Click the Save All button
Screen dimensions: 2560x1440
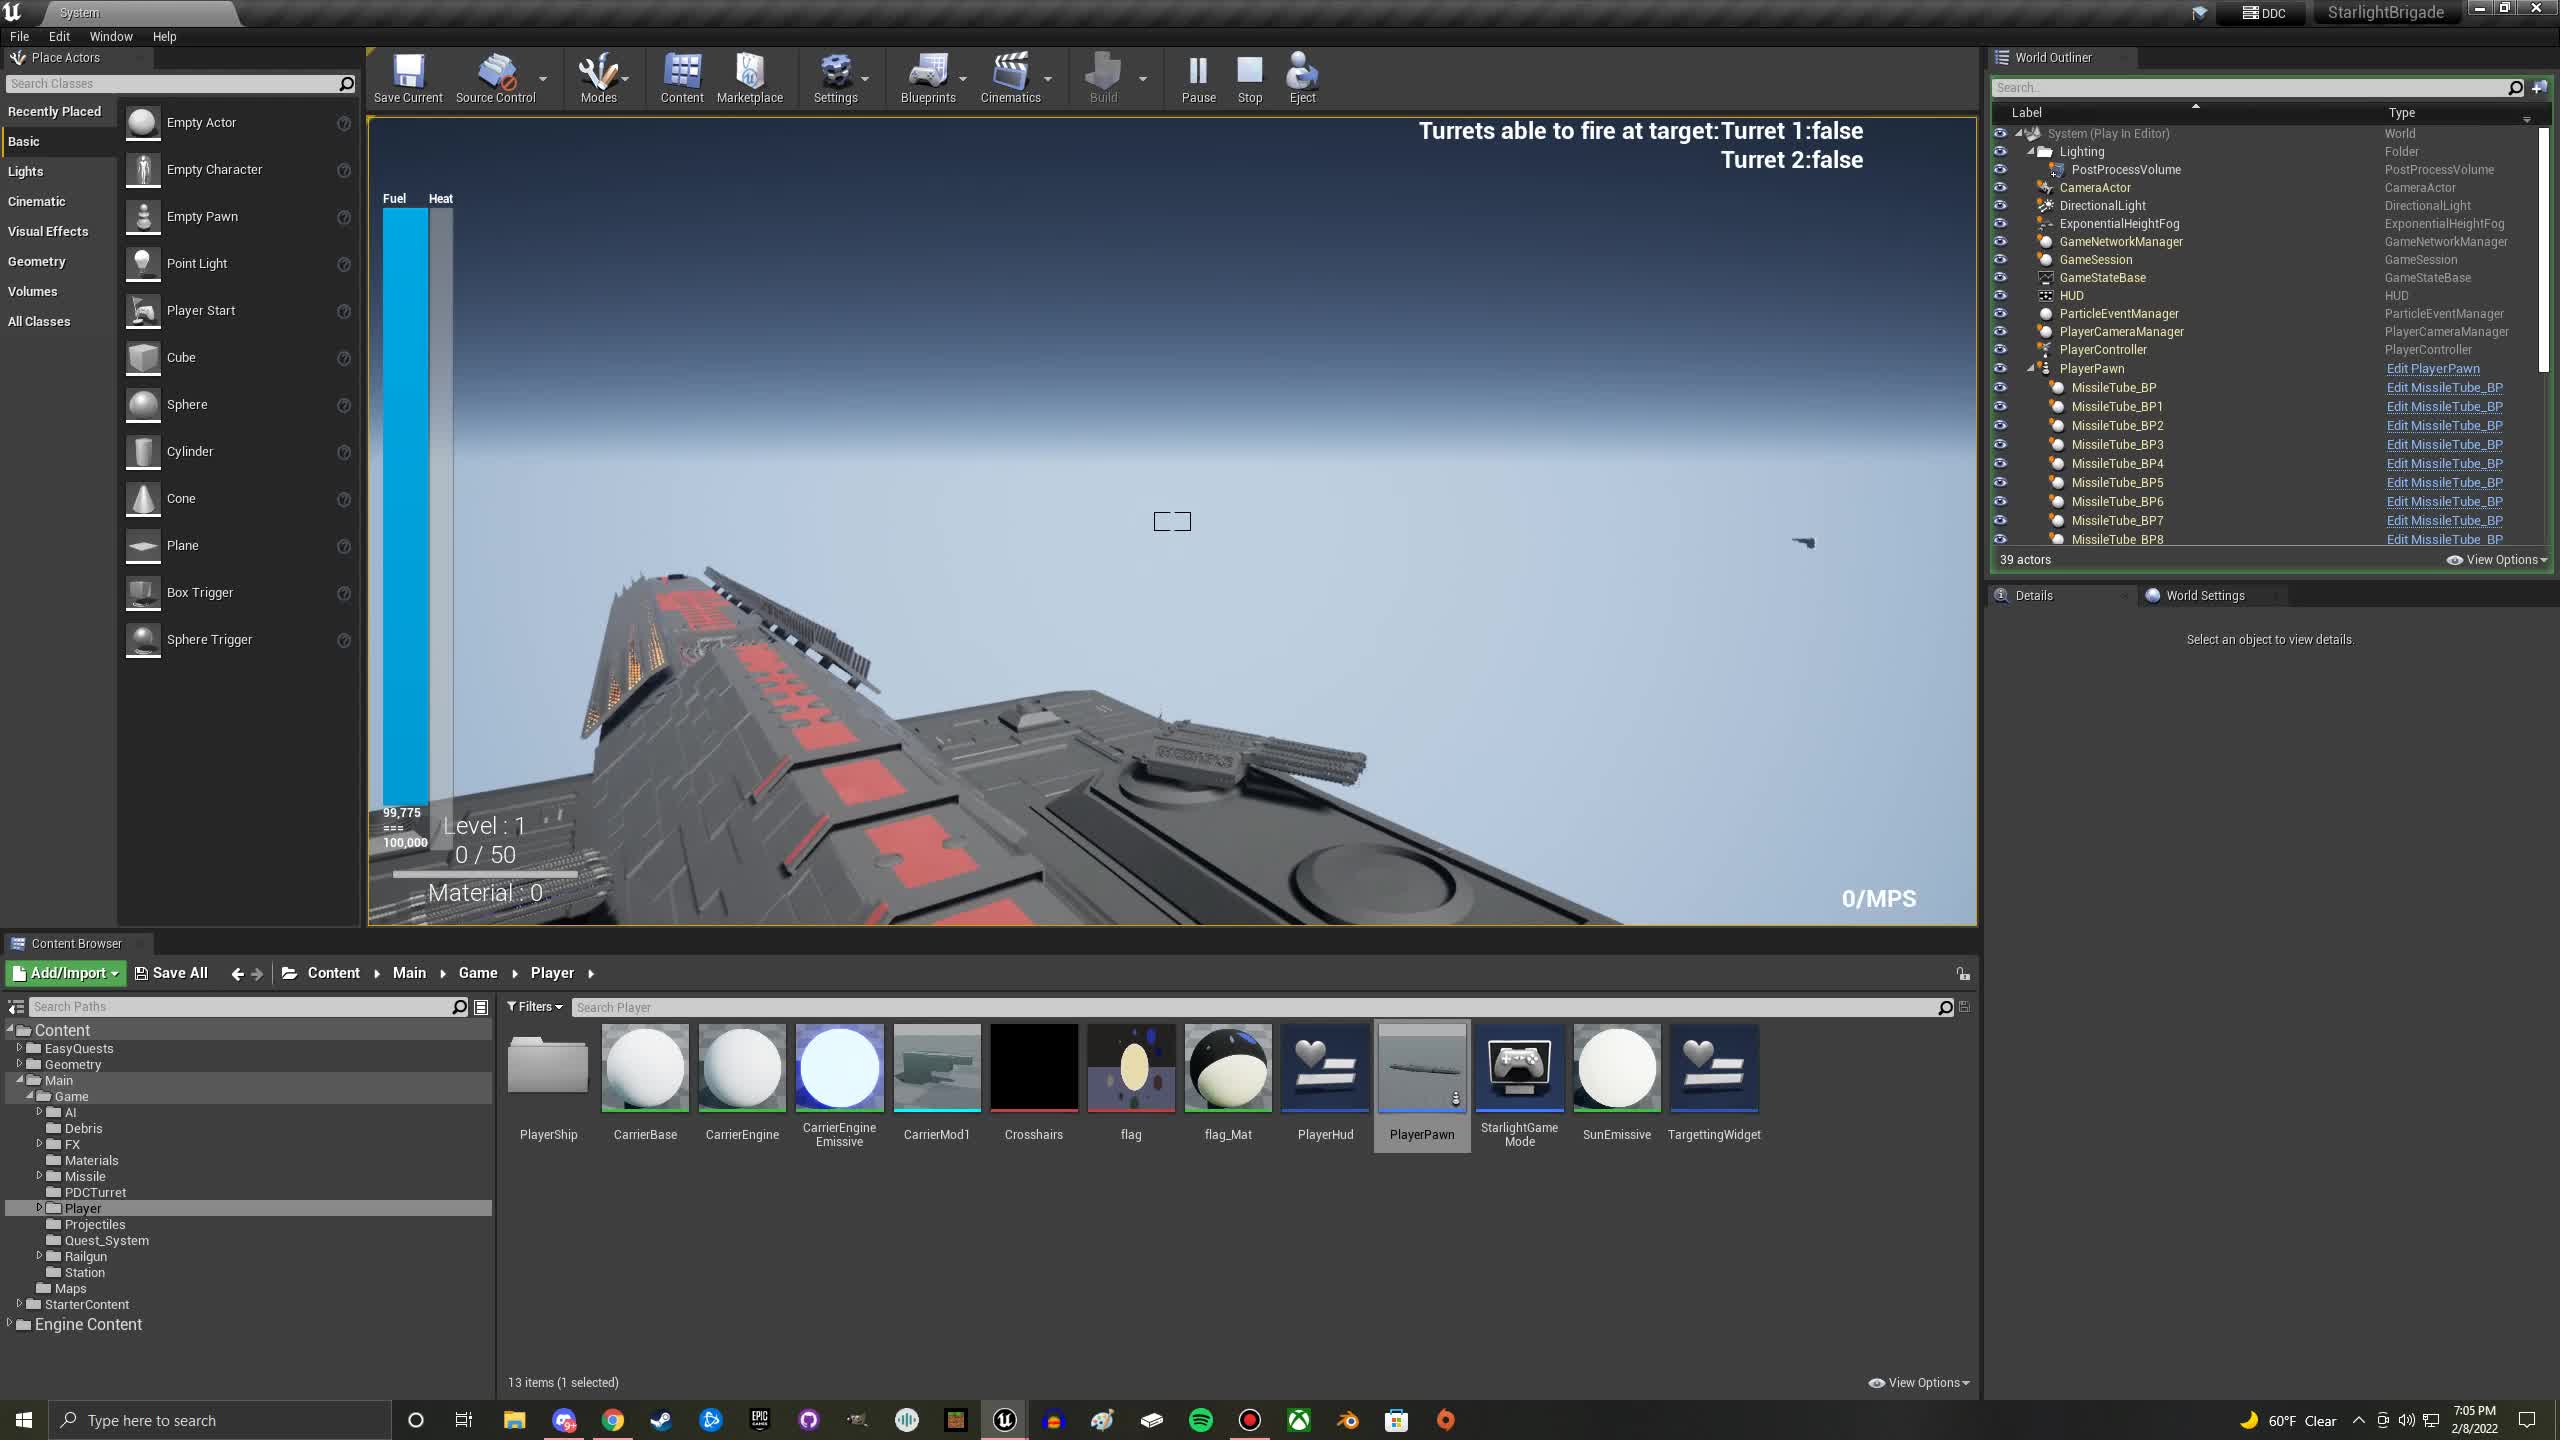[171, 973]
